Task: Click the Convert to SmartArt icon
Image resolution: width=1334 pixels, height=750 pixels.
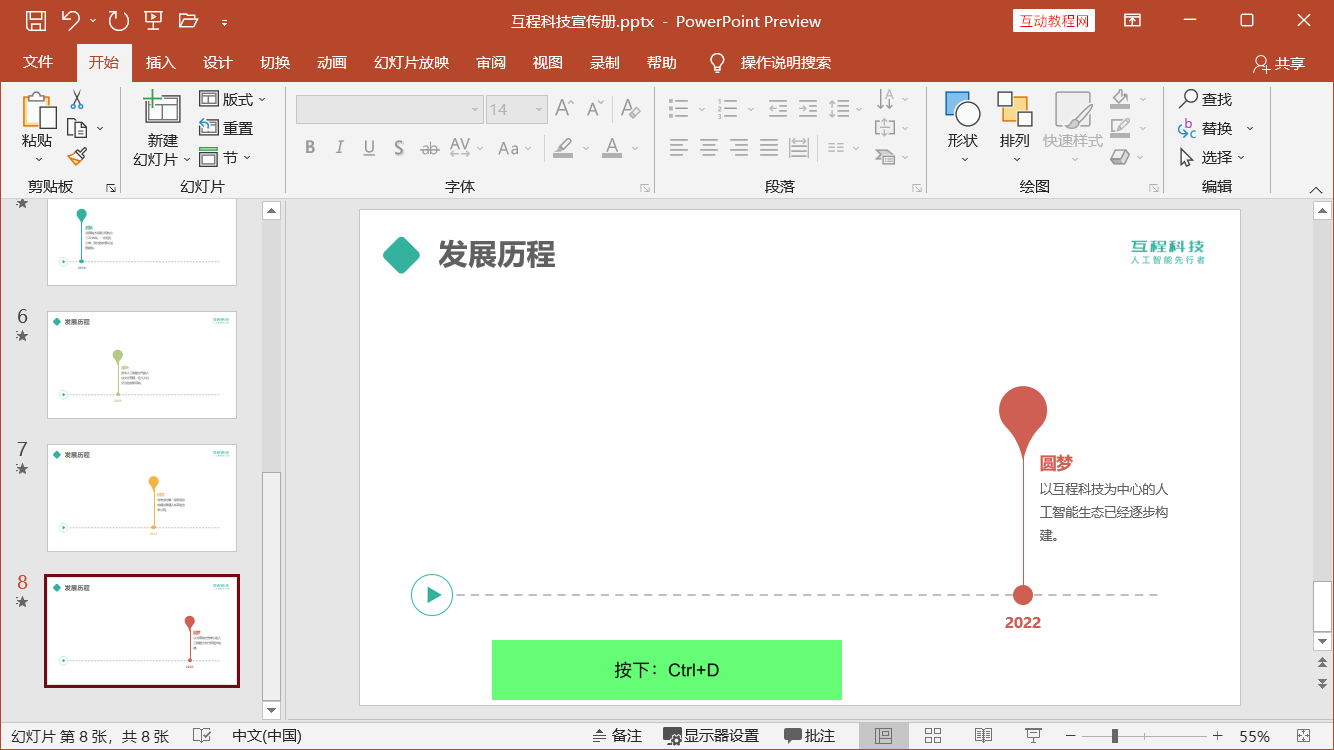Action: click(x=885, y=157)
